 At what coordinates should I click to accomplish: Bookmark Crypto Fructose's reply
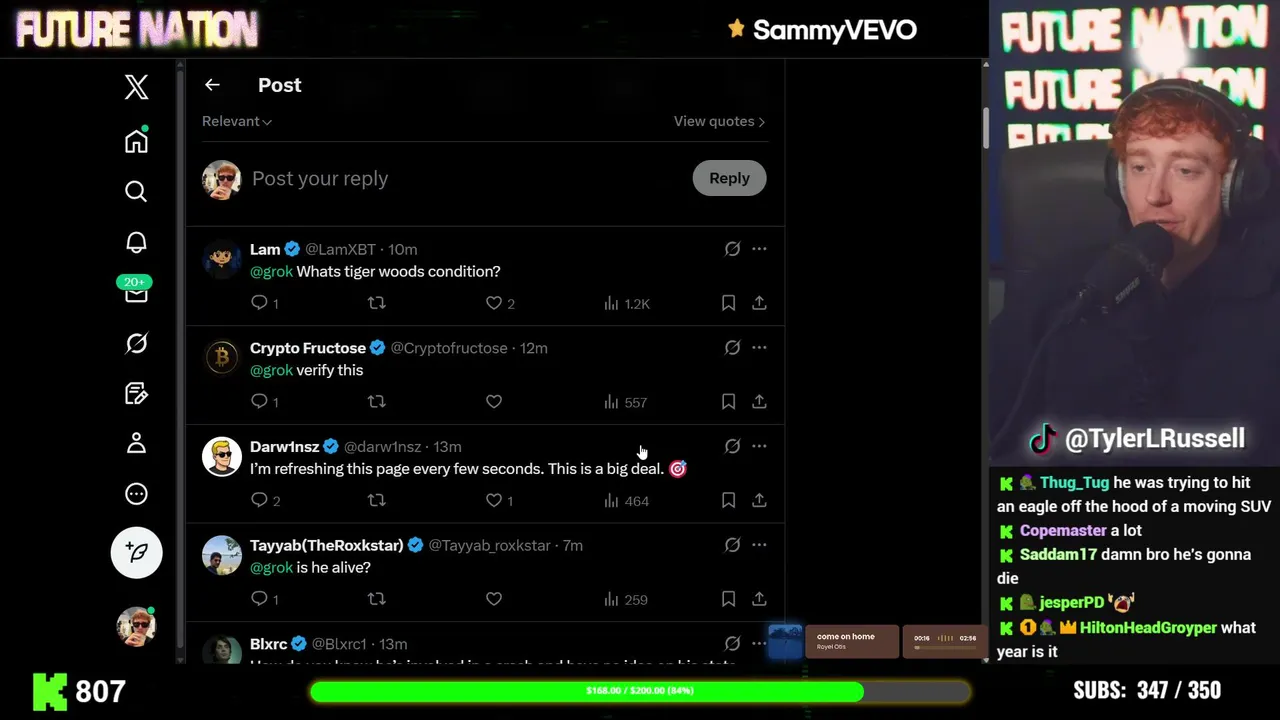pos(728,401)
